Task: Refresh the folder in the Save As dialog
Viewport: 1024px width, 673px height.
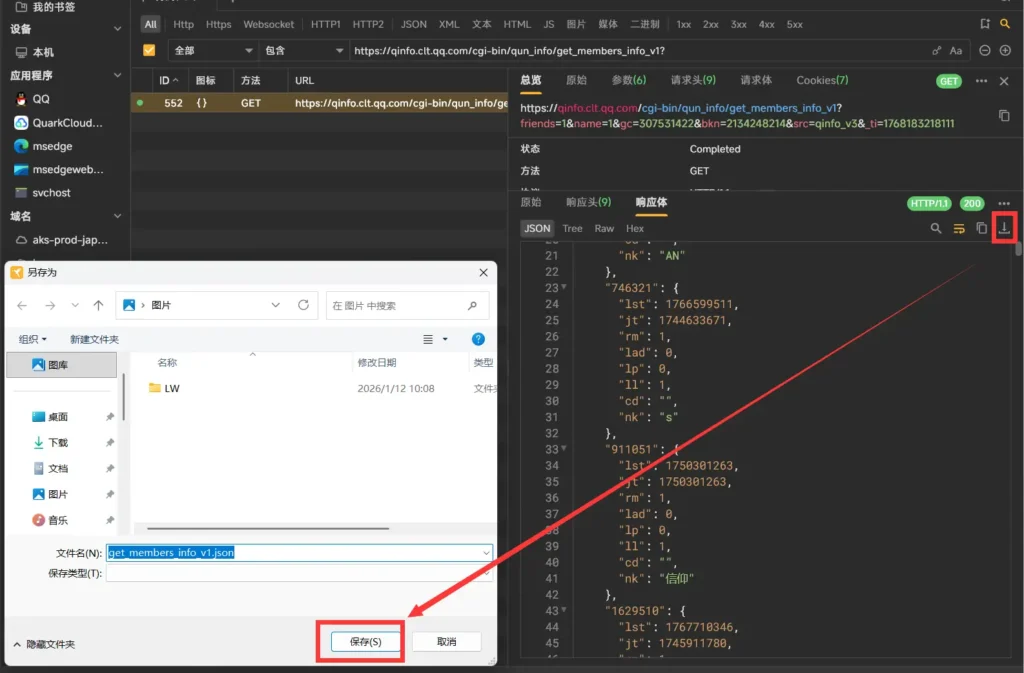Action: (303, 305)
